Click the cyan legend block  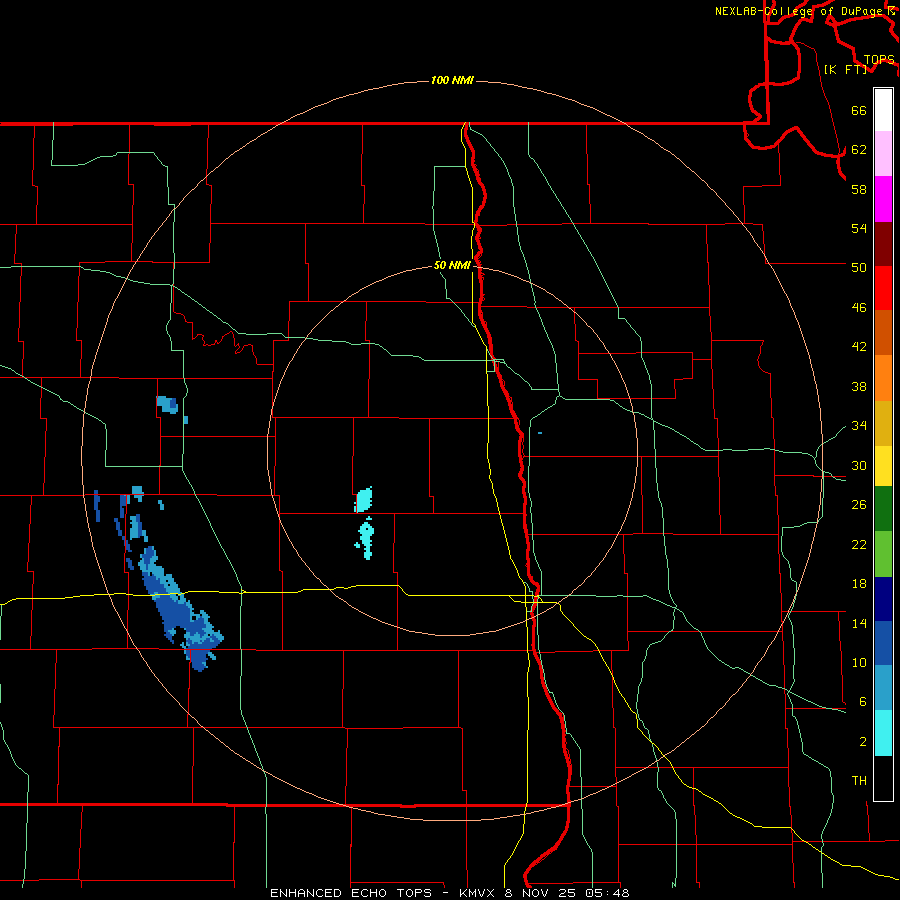pos(883,733)
